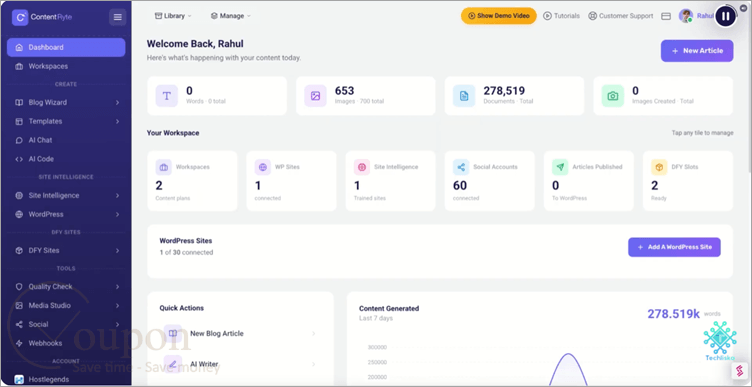Expand the Site Intelligence sidebar chevron
Screen dimensions: 752x387
[118, 196]
